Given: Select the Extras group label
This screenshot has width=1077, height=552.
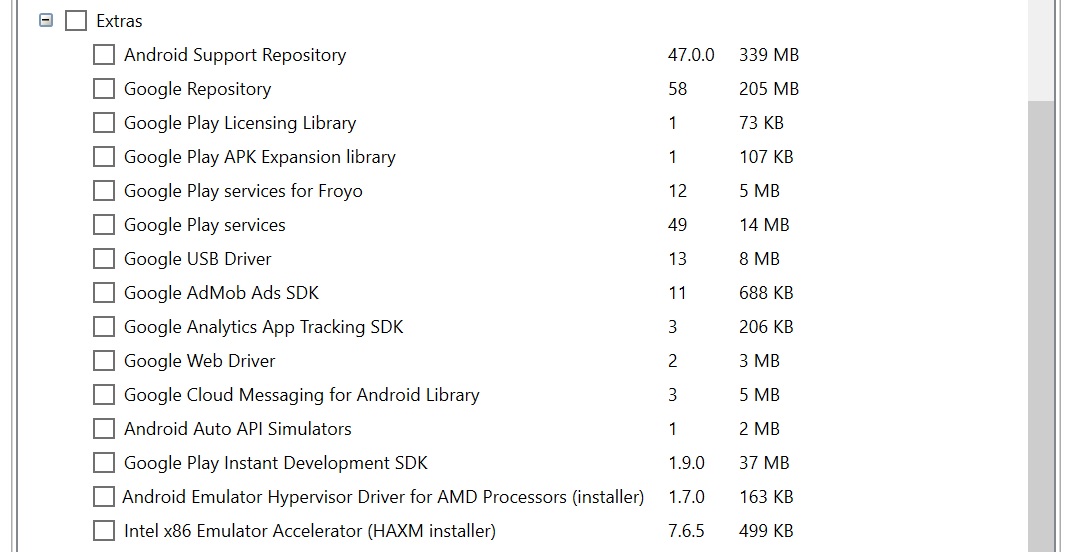Looking at the screenshot, I should (x=120, y=21).
